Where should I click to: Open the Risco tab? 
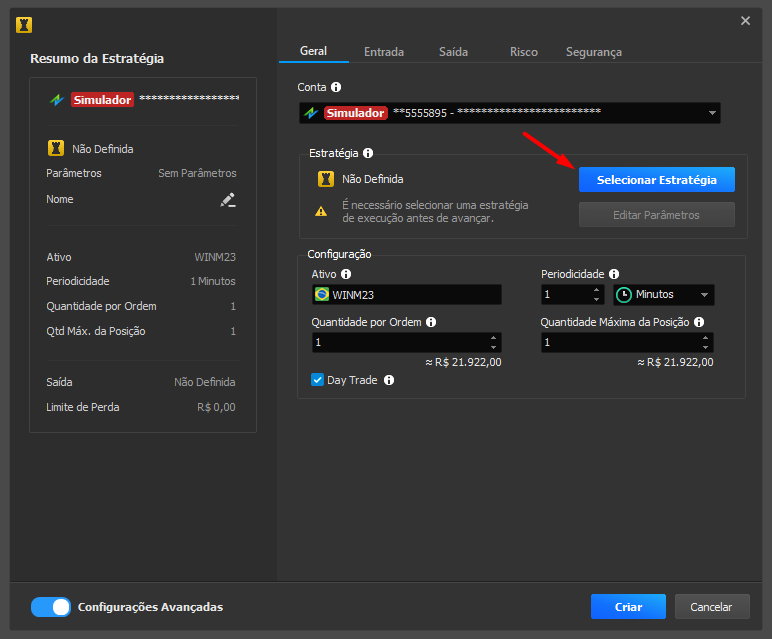pyautogui.click(x=524, y=52)
